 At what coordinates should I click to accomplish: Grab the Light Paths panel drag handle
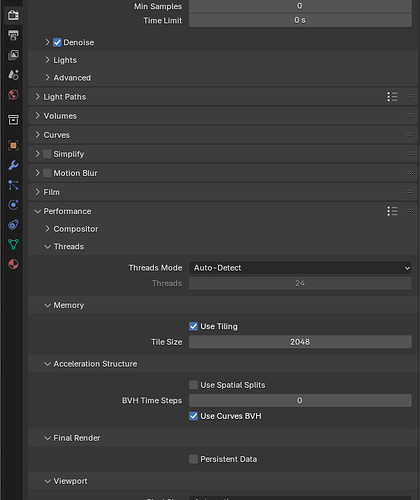coord(409,97)
